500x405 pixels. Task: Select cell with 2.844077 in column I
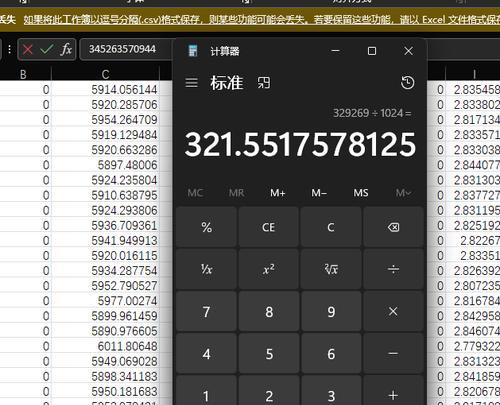[473, 165]
